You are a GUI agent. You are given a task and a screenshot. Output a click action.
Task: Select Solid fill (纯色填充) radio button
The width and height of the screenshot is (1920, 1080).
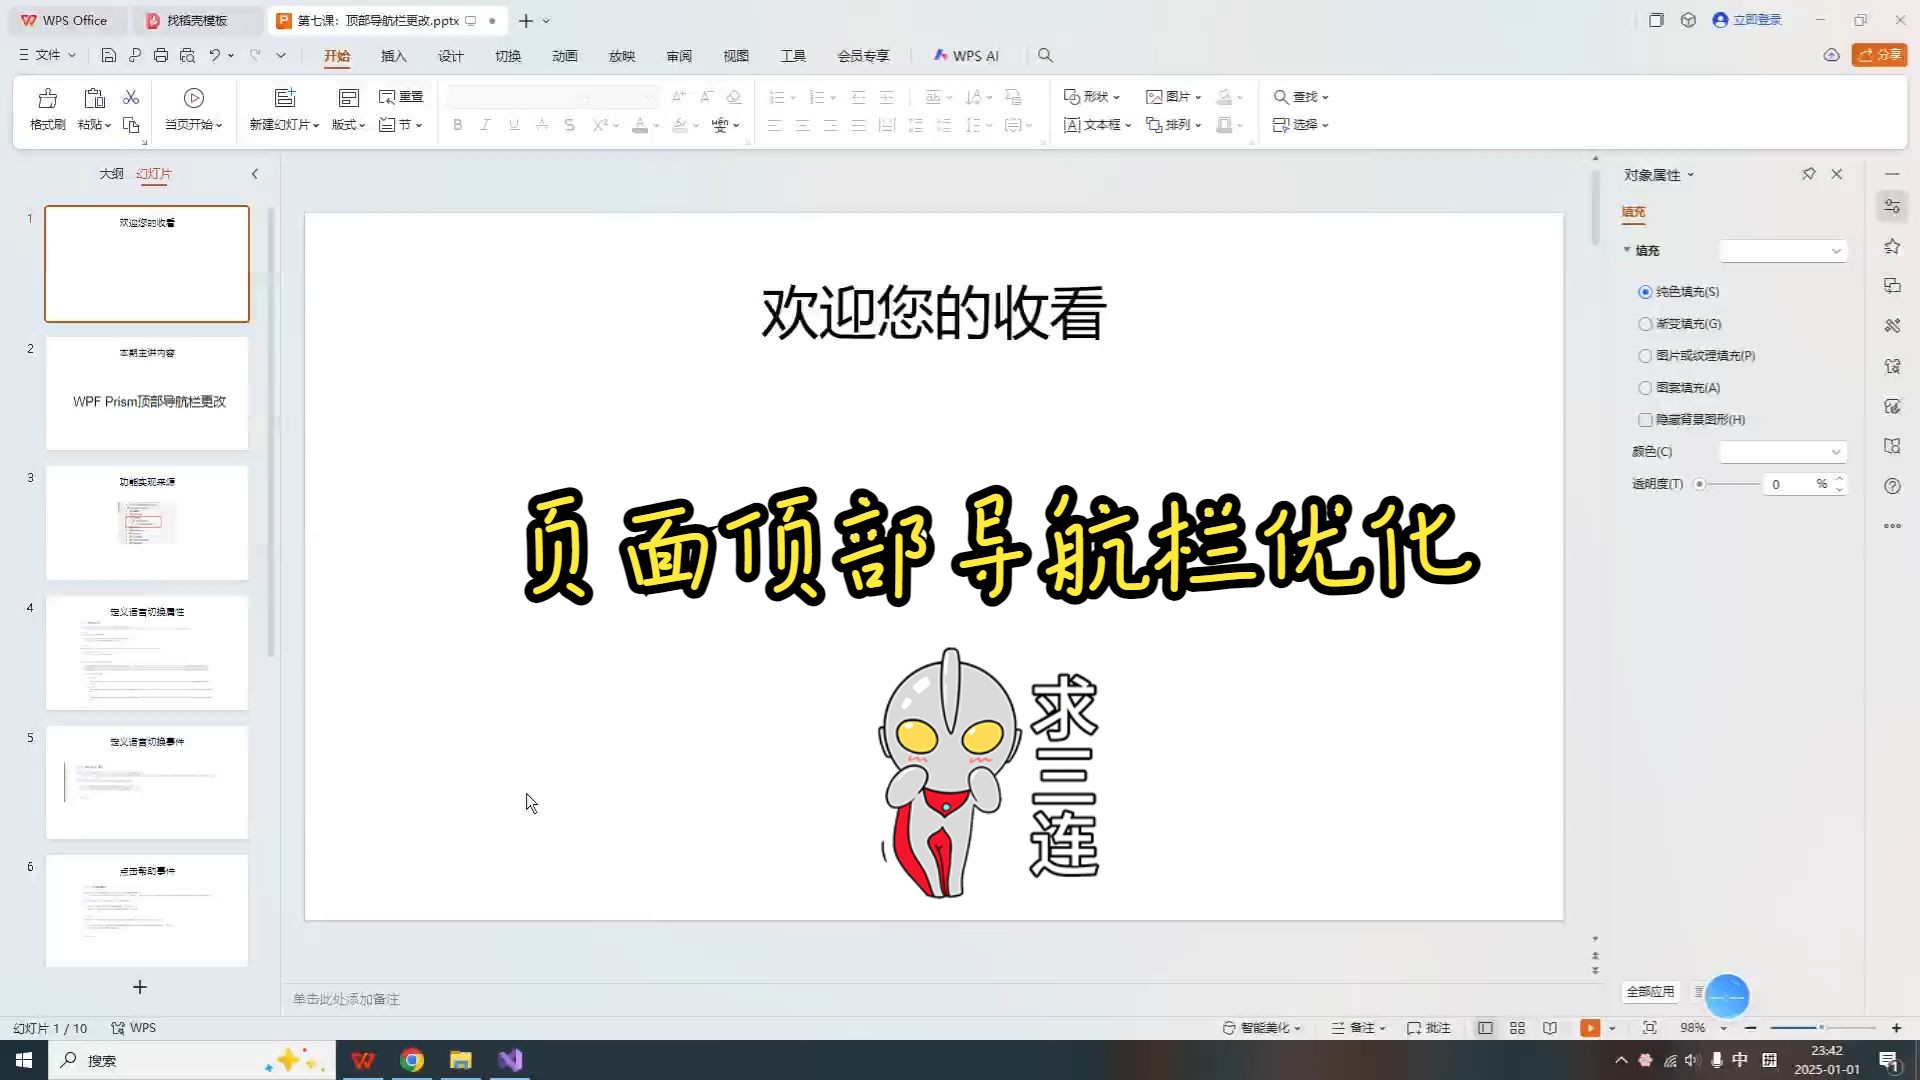pos(1645,292)
